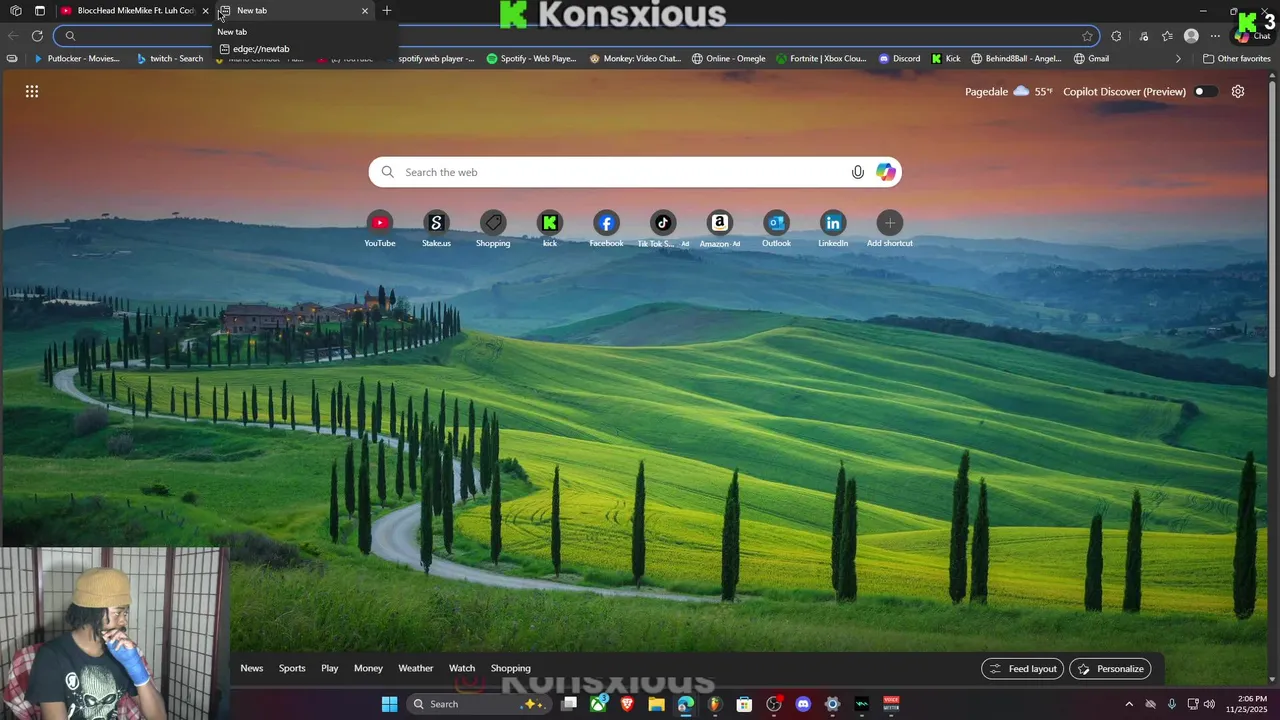Screen dimensions: 1280x720
Task: Show more favorites bar overflow chevron
Action: (x=1178, y=59)
